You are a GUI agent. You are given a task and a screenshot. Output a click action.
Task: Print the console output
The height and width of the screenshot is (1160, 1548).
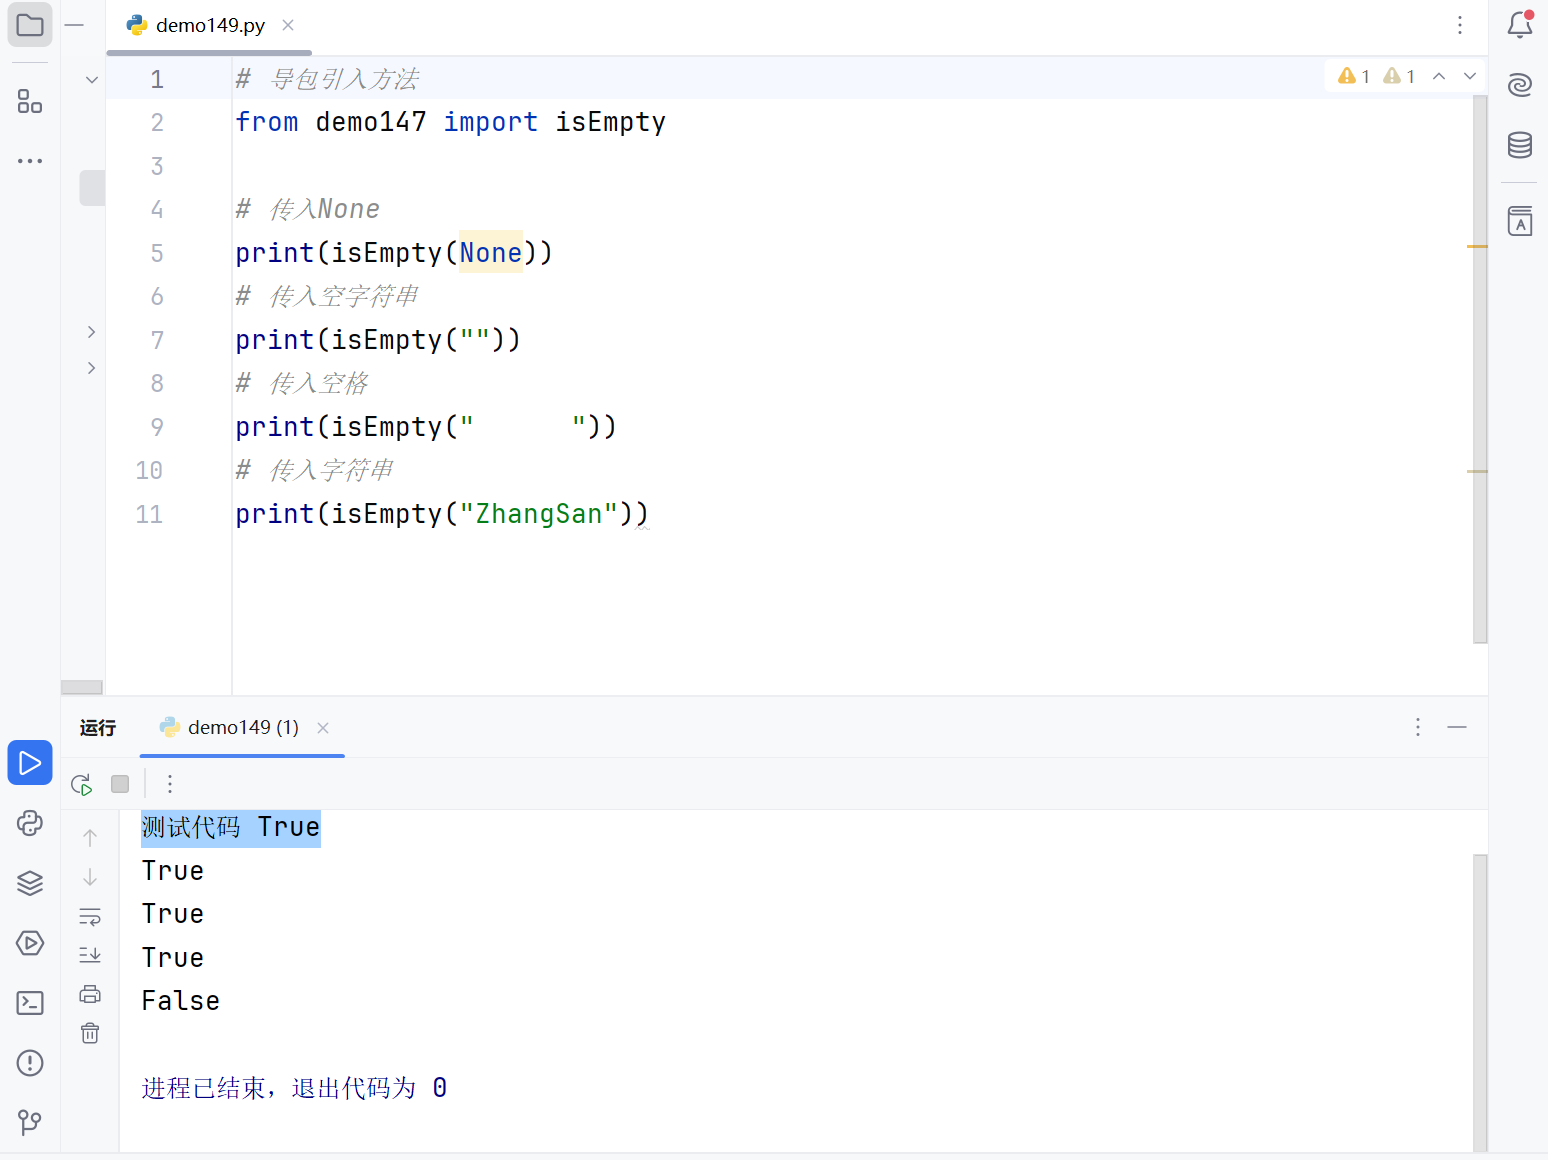pos(90,994)
